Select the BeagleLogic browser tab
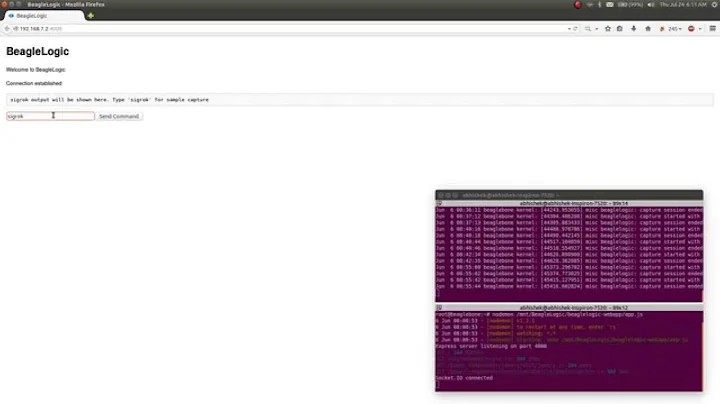Image resolution: width=720 pixels, height=404 pixels. (x=44, y=16)
